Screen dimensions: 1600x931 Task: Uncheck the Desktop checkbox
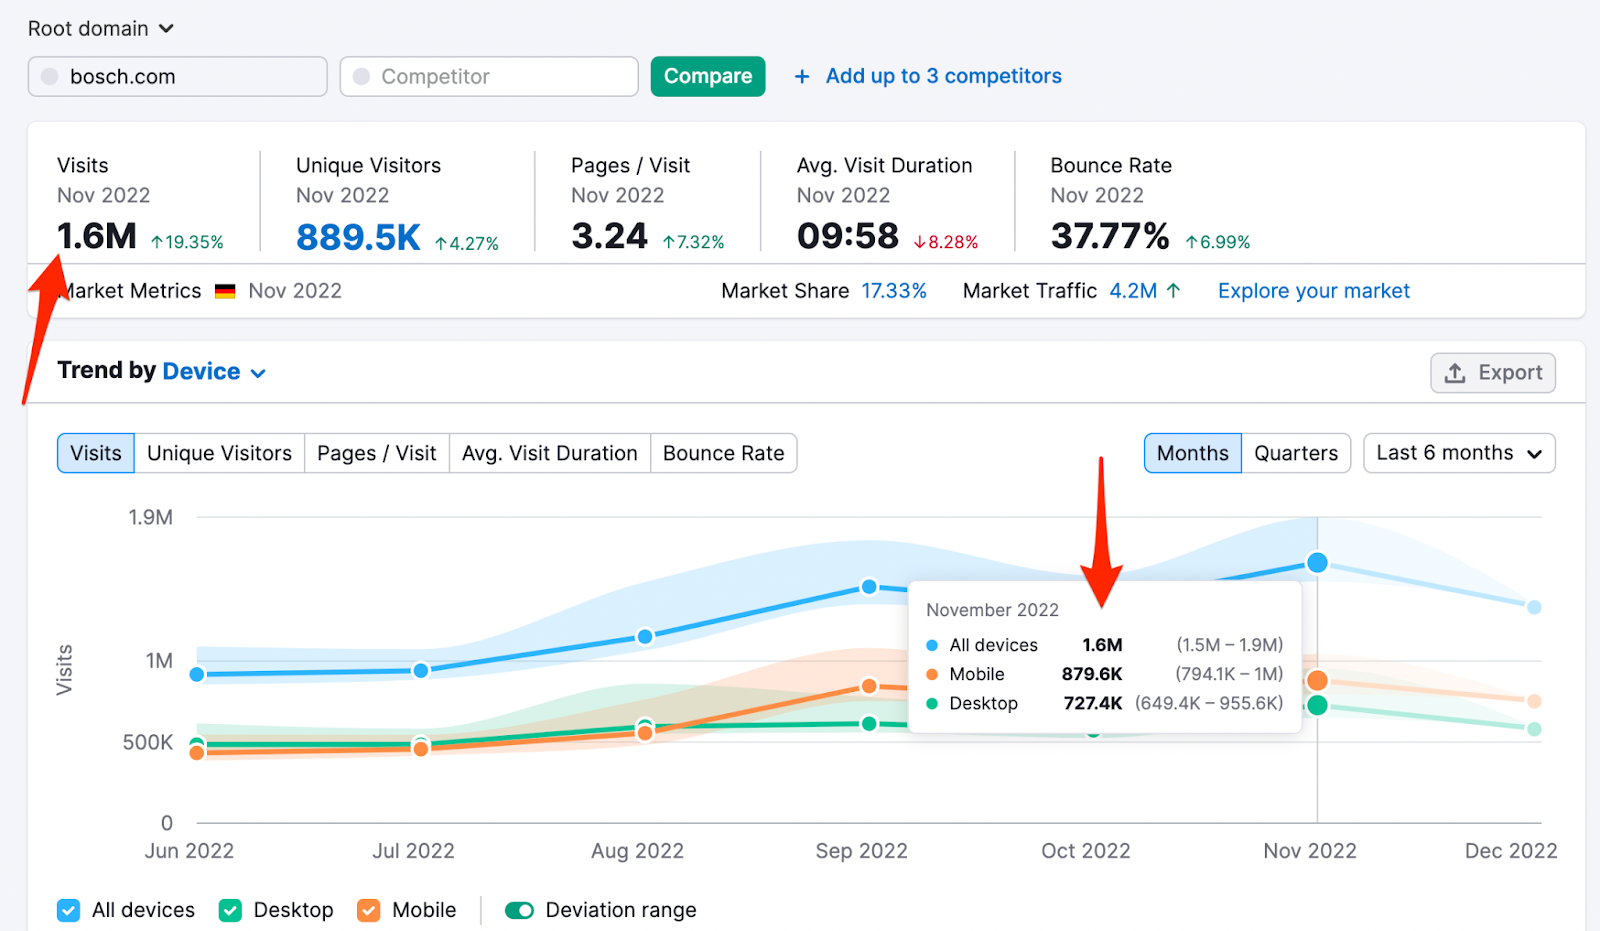point(230,910)
